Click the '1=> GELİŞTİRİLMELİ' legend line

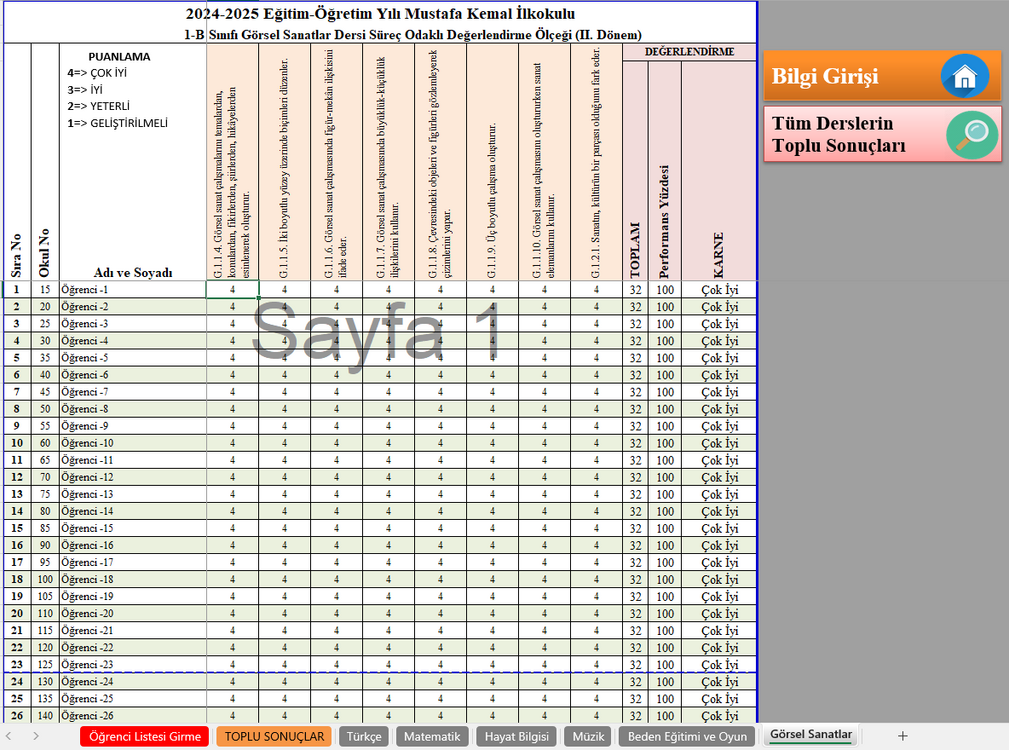point(117,123)
